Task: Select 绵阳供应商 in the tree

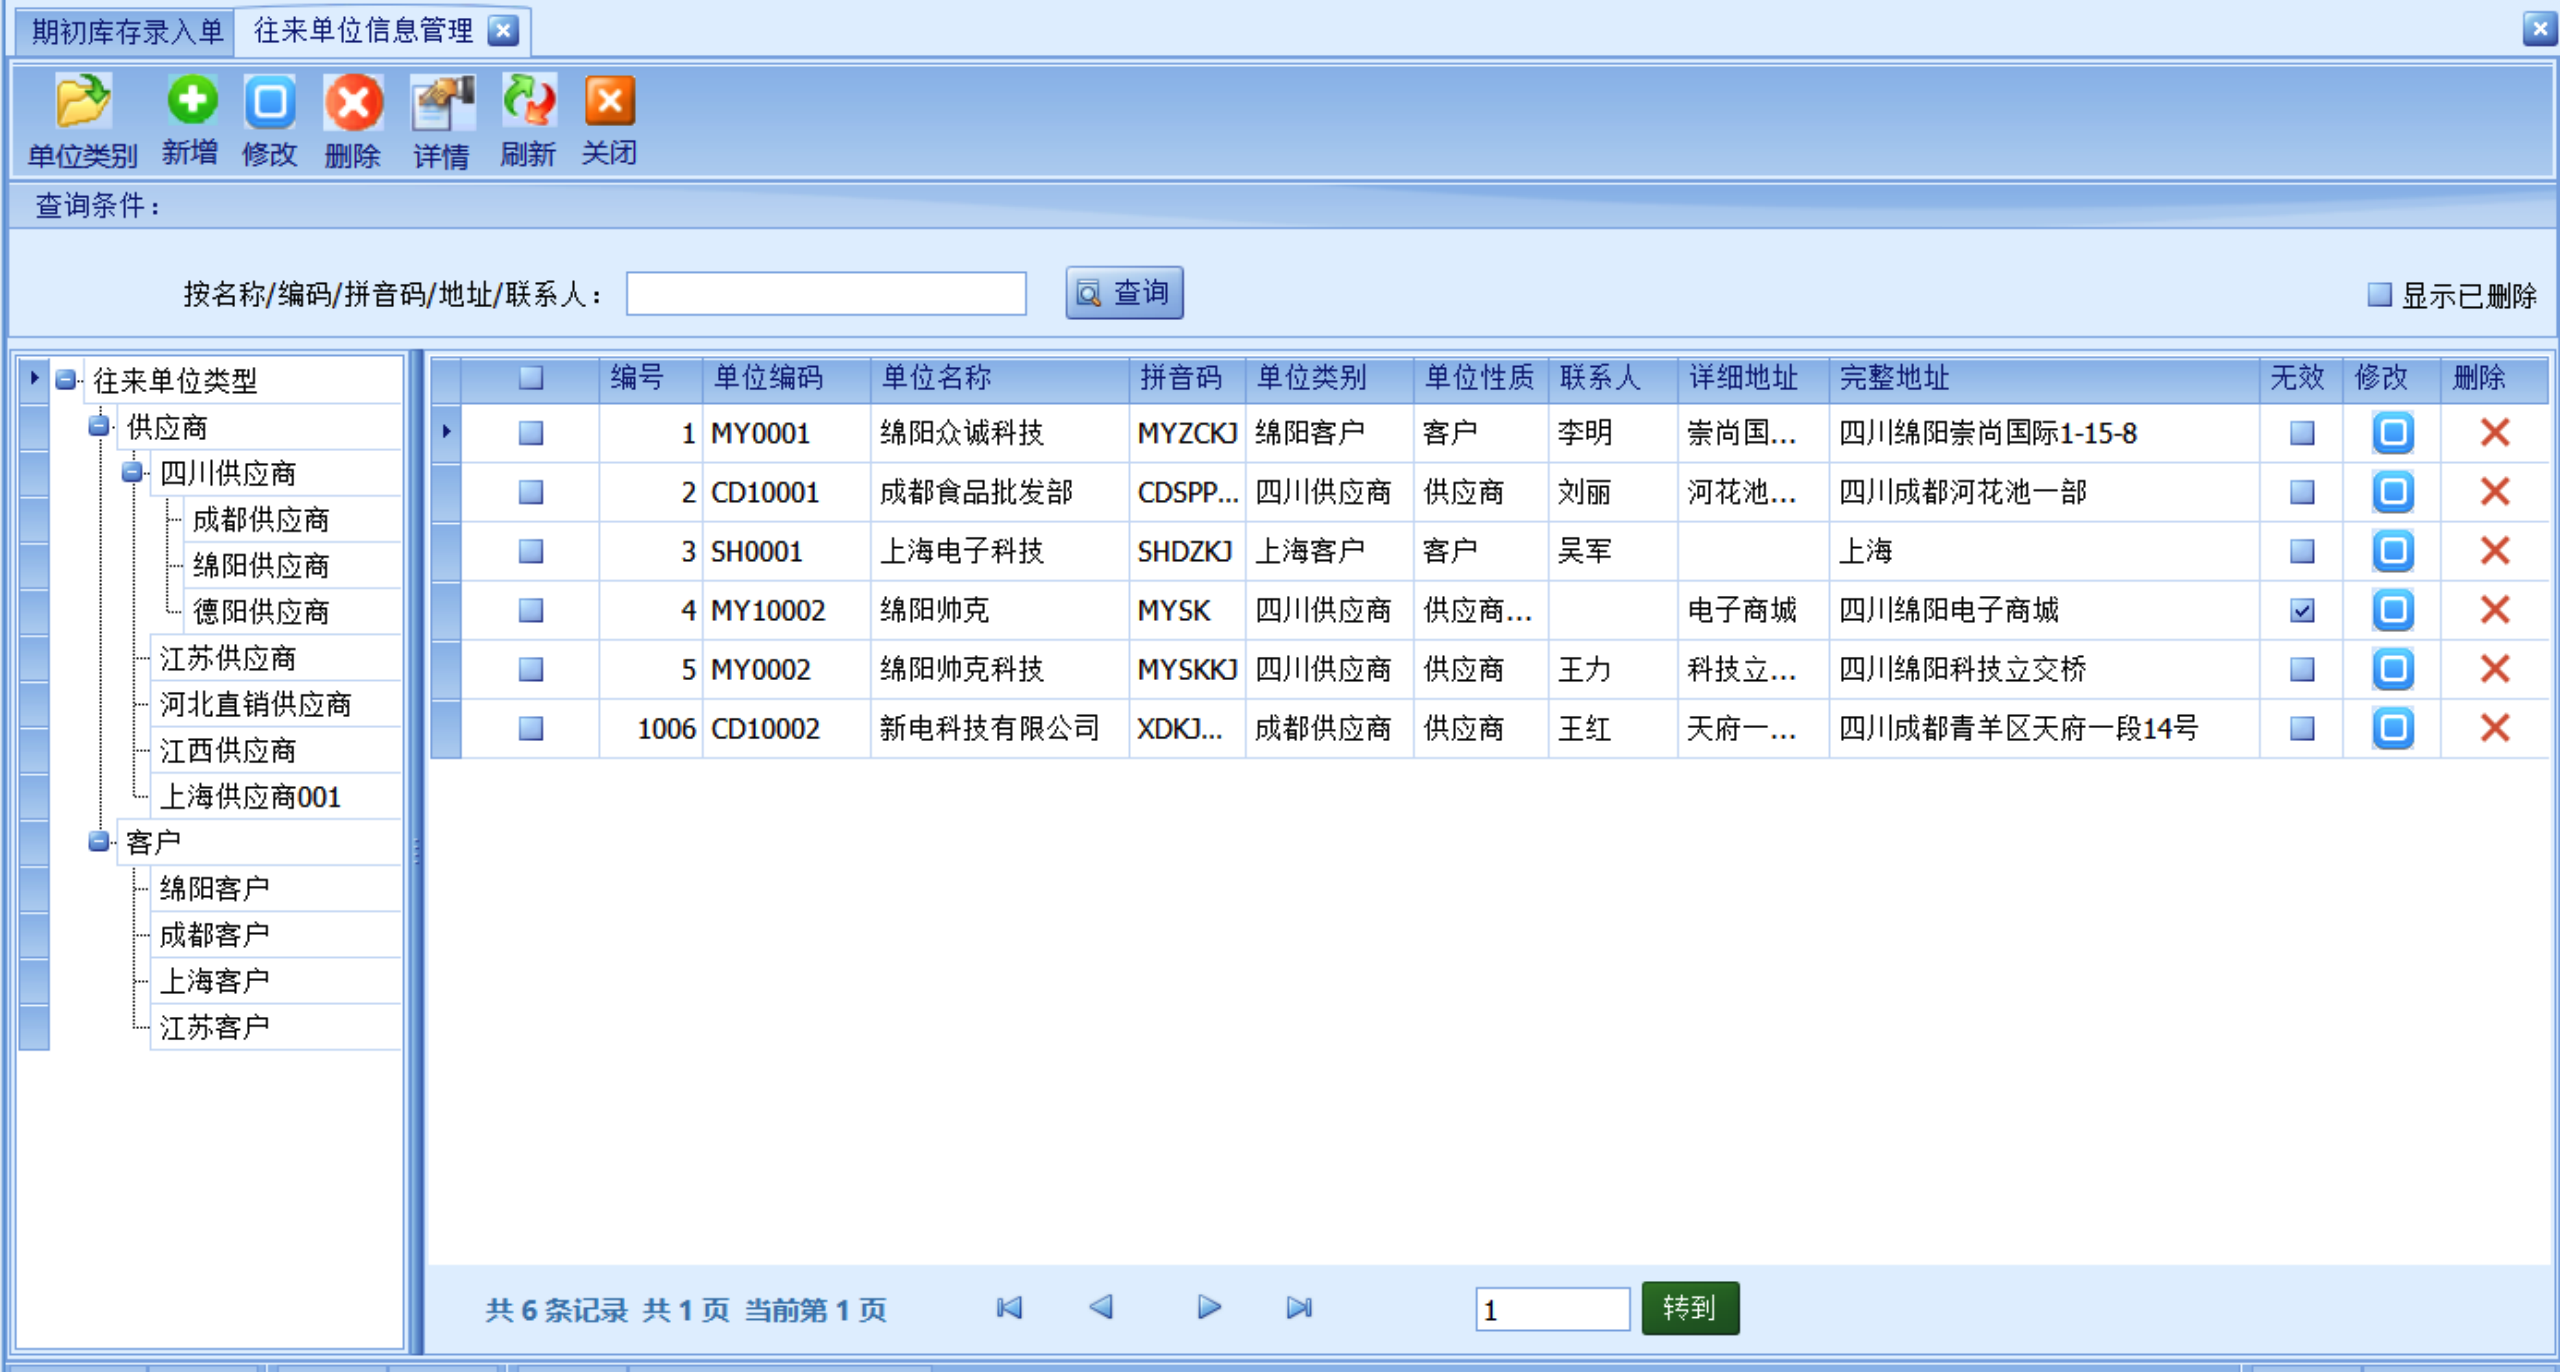Action: pyautogui.click(x=261, y=566)
